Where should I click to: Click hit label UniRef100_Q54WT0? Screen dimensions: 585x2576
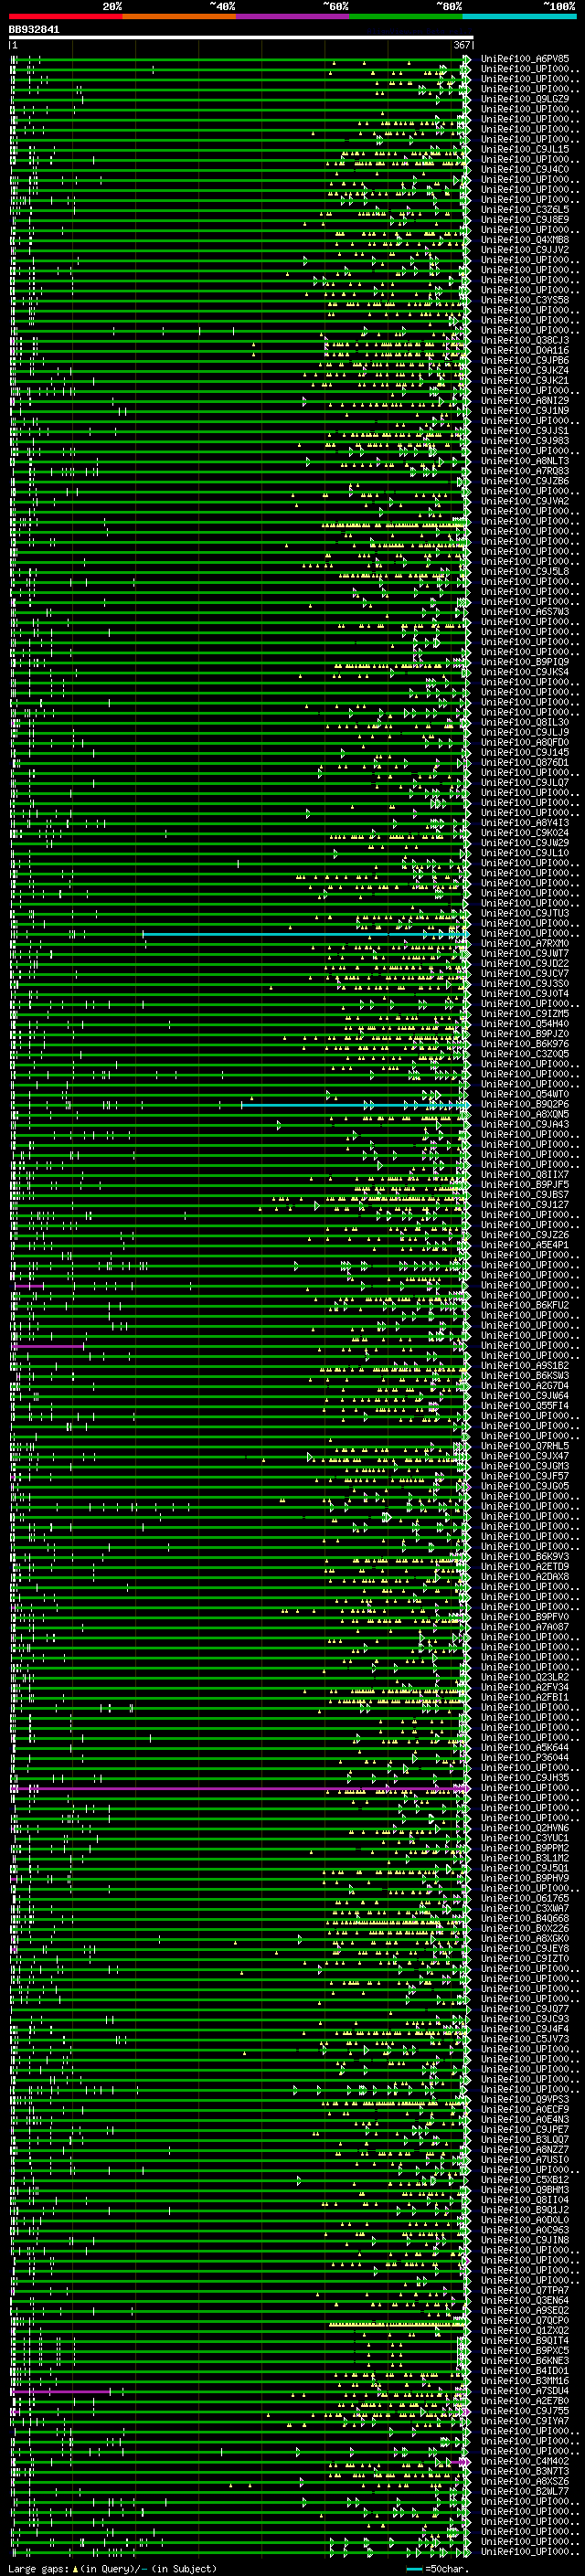coord(525,1094)
